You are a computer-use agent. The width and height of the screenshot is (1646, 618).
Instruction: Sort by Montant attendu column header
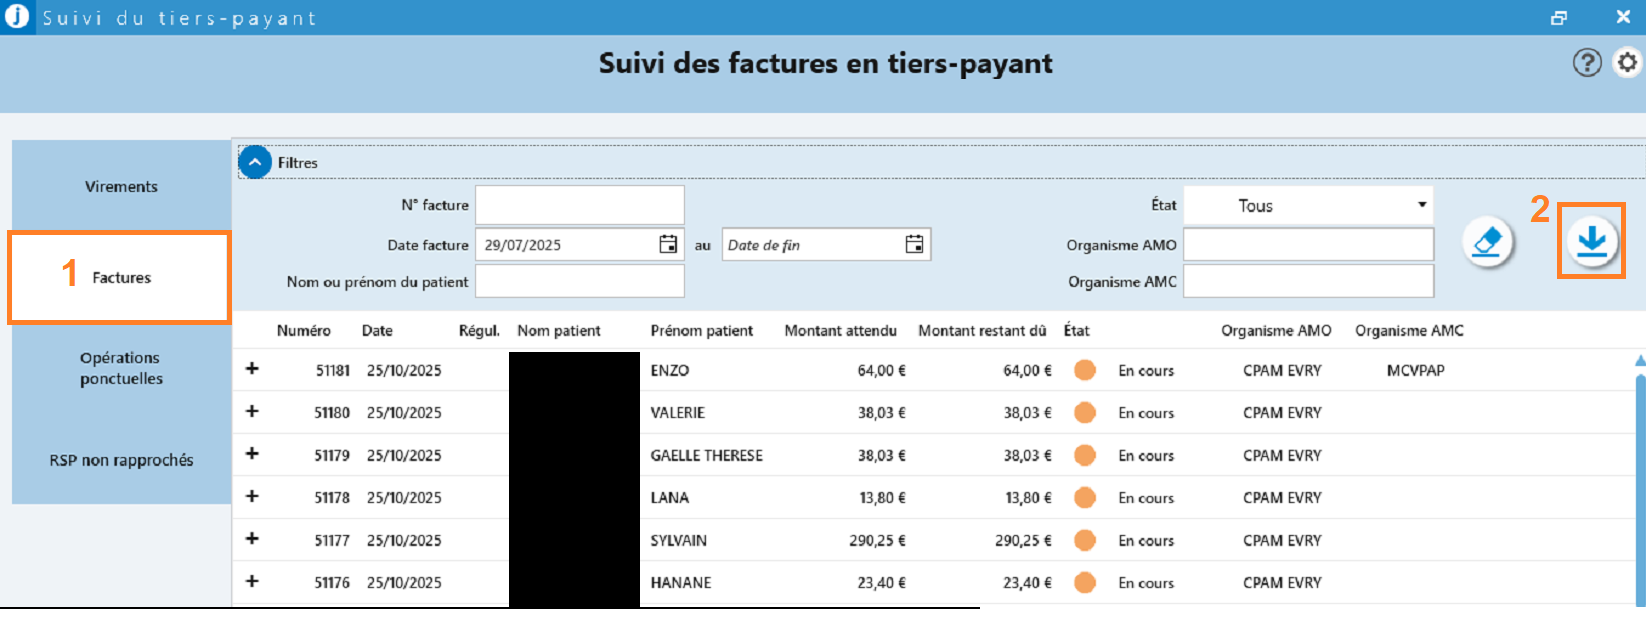coord(840,331)
